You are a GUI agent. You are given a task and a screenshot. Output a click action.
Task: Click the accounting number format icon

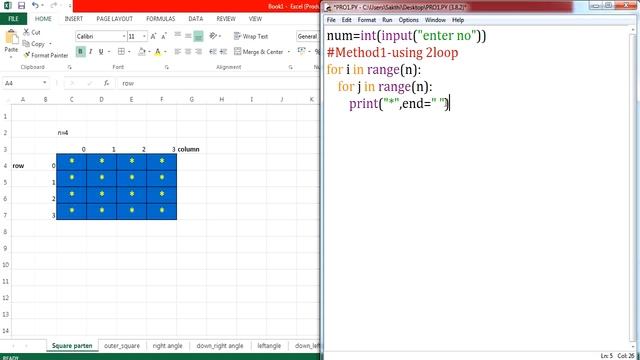[x=302, y=51]
